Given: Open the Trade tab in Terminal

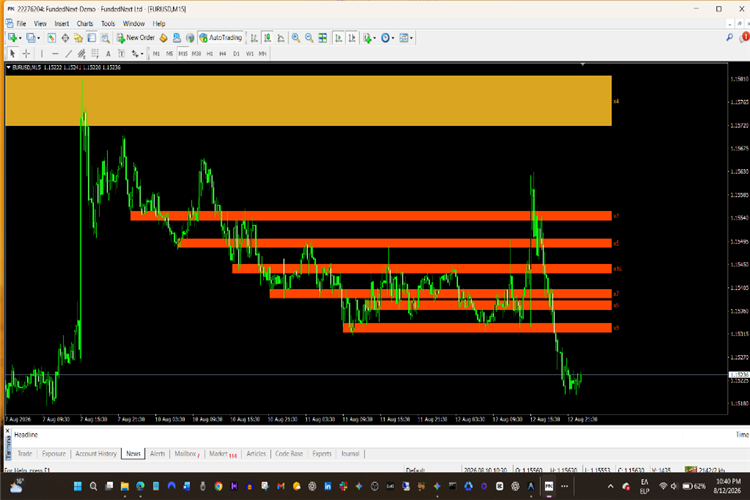Looking at the screenshot, I should [x=25, y=454].
